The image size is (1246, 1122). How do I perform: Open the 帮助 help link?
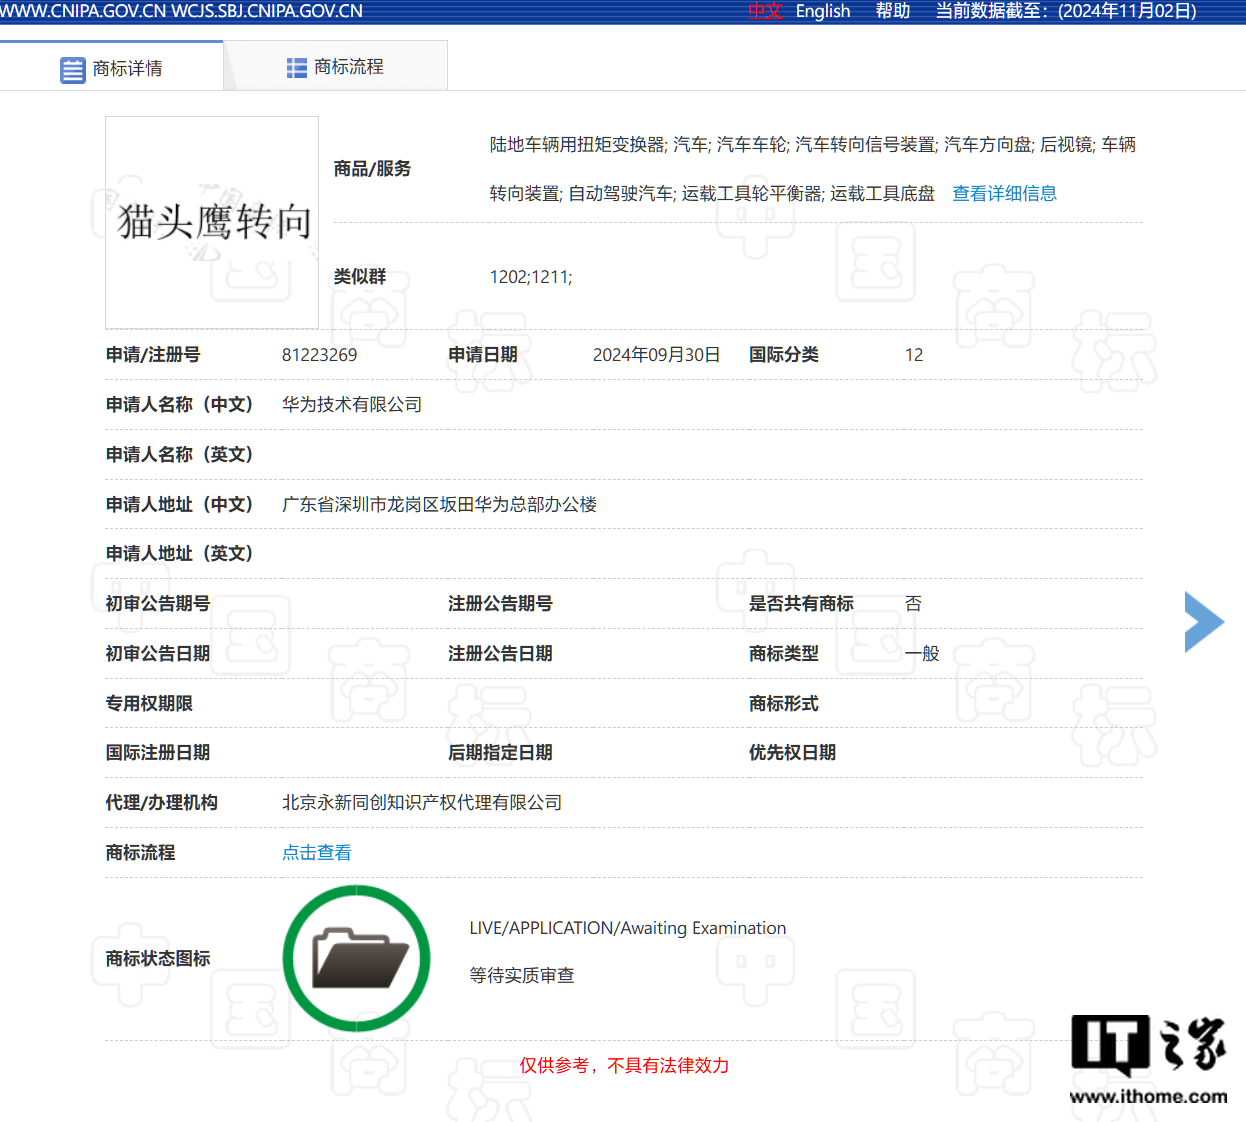click(892, 11)
